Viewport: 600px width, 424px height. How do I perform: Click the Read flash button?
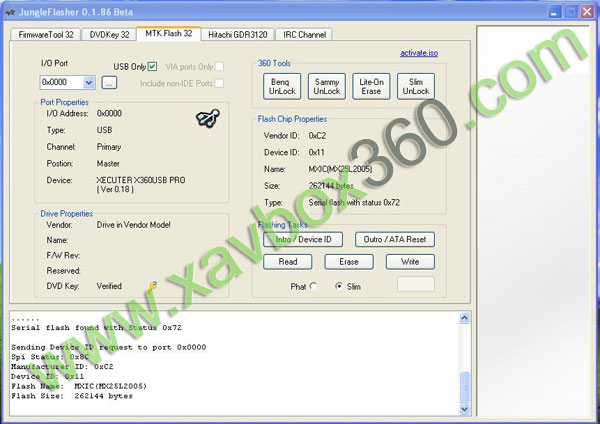click(288, 262)
